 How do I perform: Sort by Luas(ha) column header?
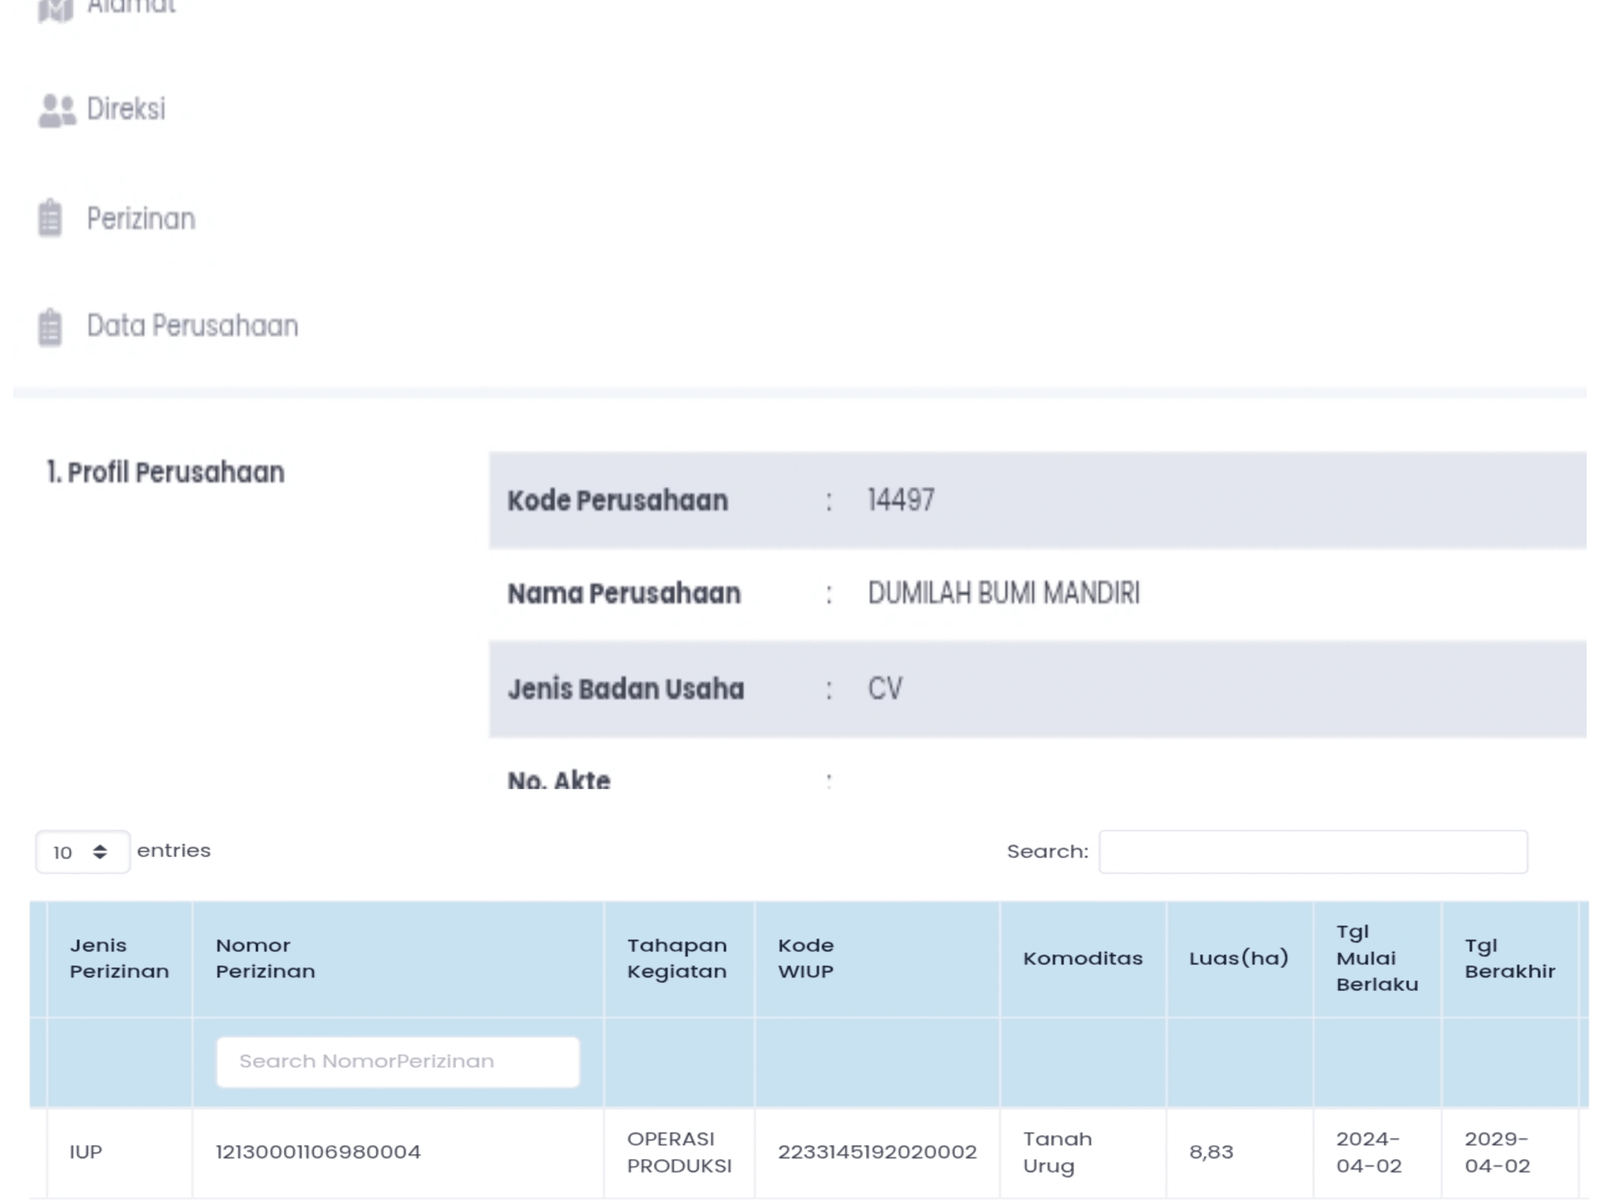tap(1239, 958)
